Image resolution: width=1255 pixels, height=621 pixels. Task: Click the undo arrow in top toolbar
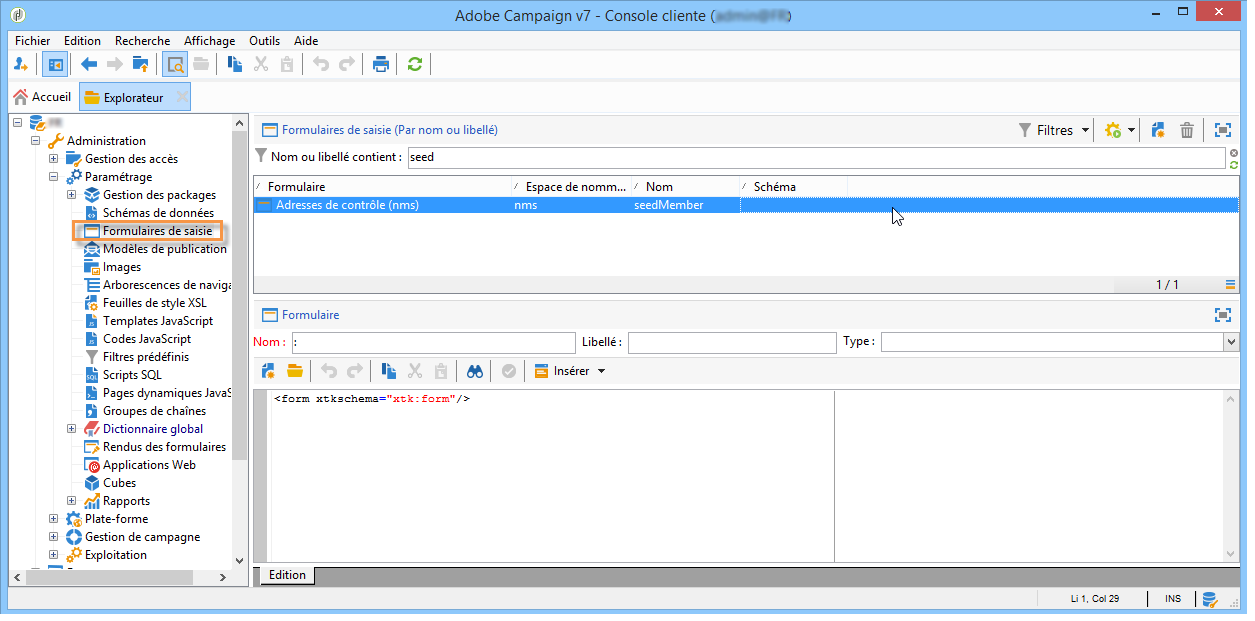pos(321,64)
